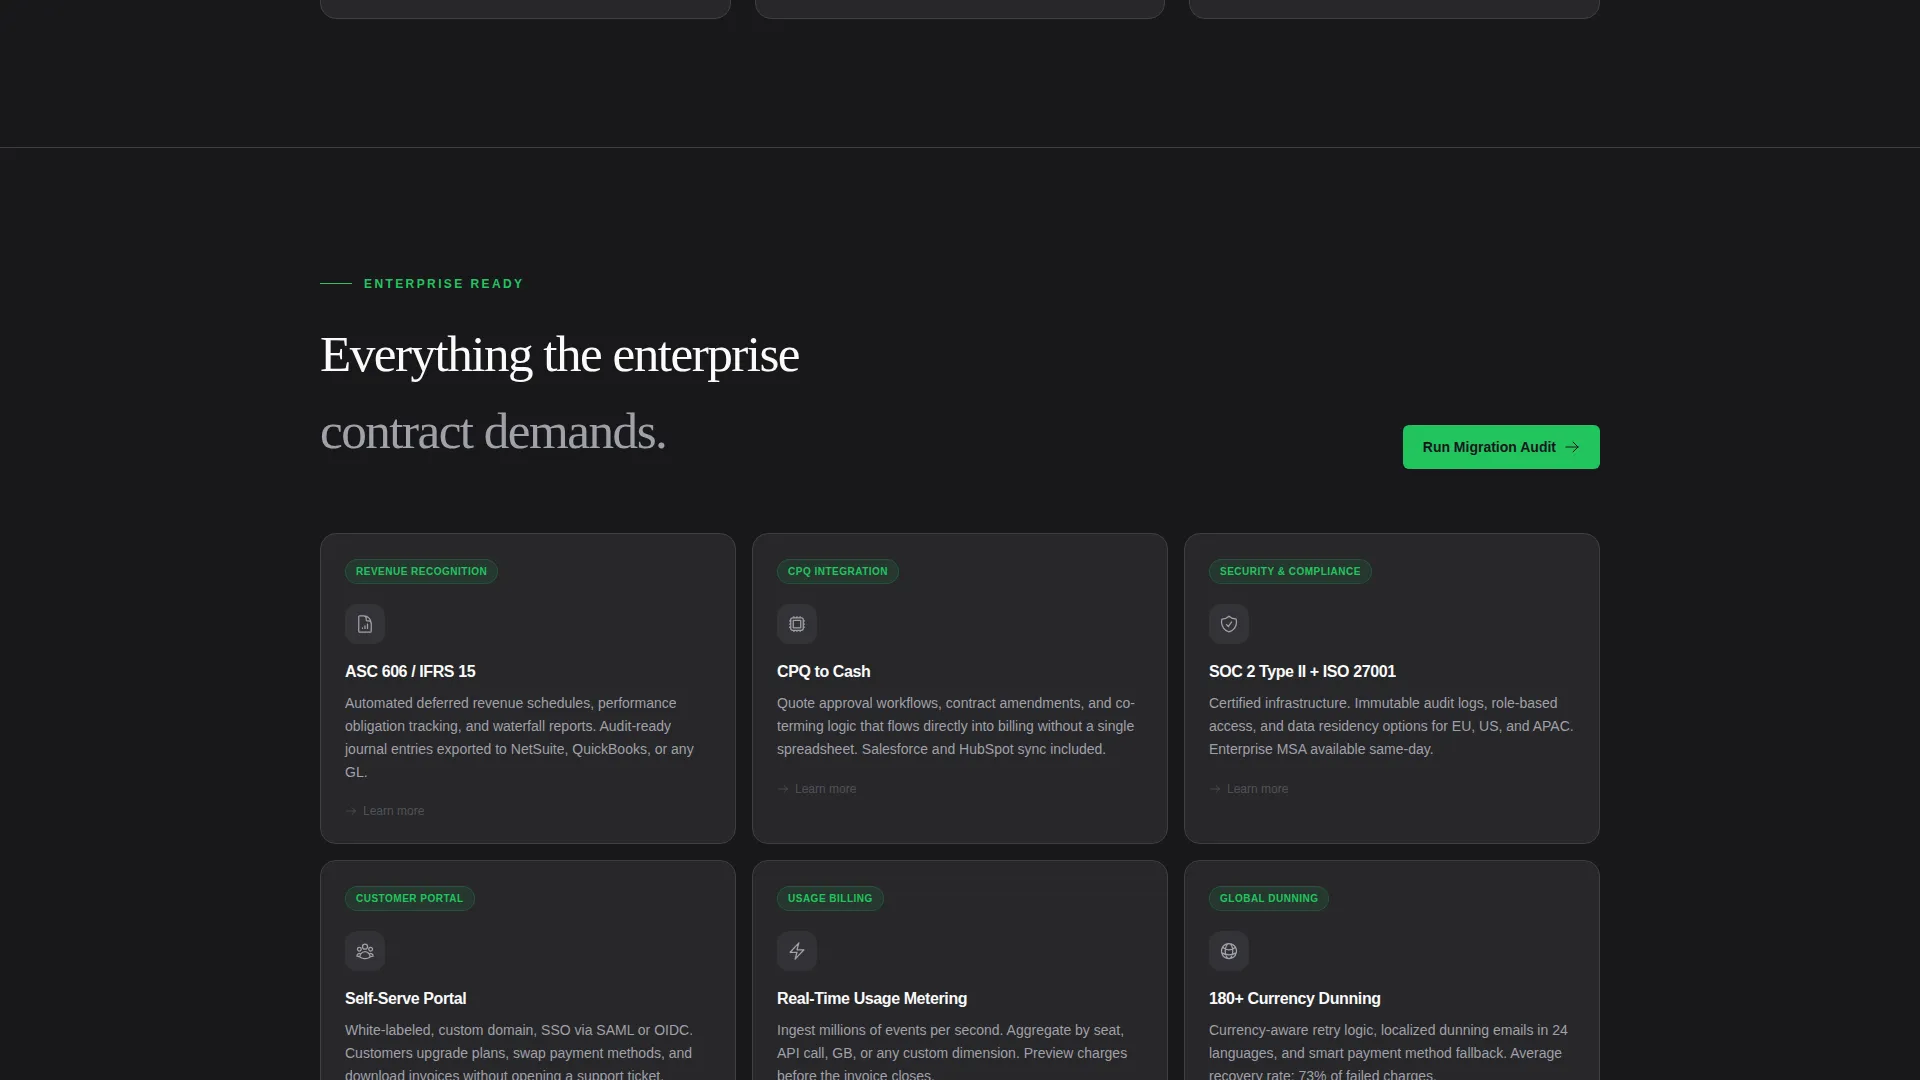
Task: Click the Security & Compliance tag badge
Action: coord(1290,571)
